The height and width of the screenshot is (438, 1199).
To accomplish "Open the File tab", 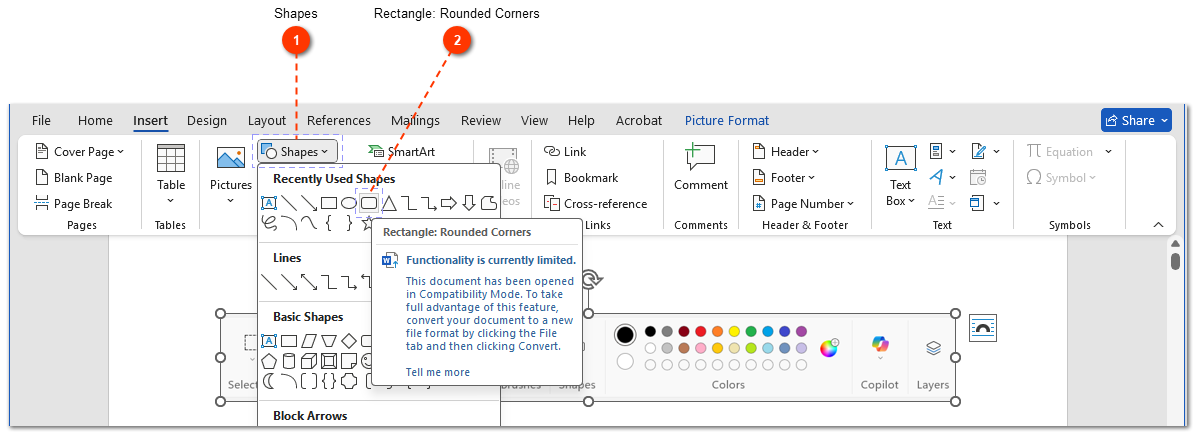I will point(41,120).
